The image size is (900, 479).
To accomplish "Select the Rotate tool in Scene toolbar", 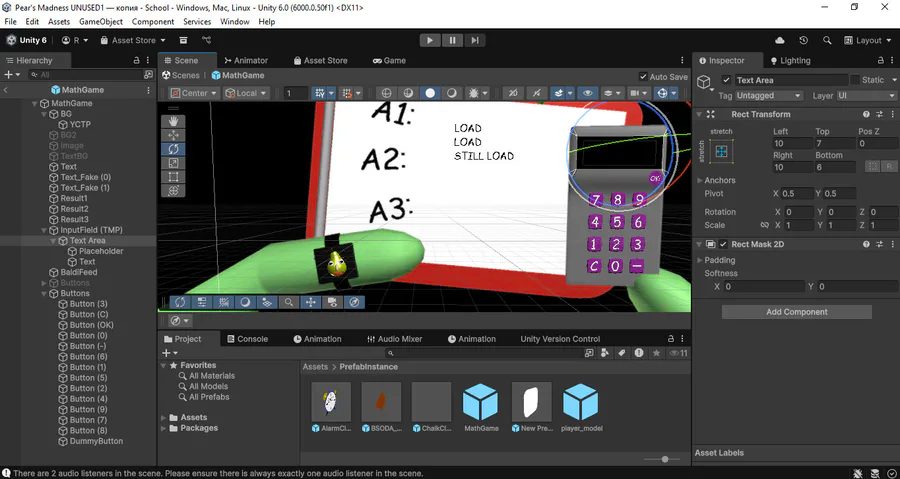I will point(173,149).
